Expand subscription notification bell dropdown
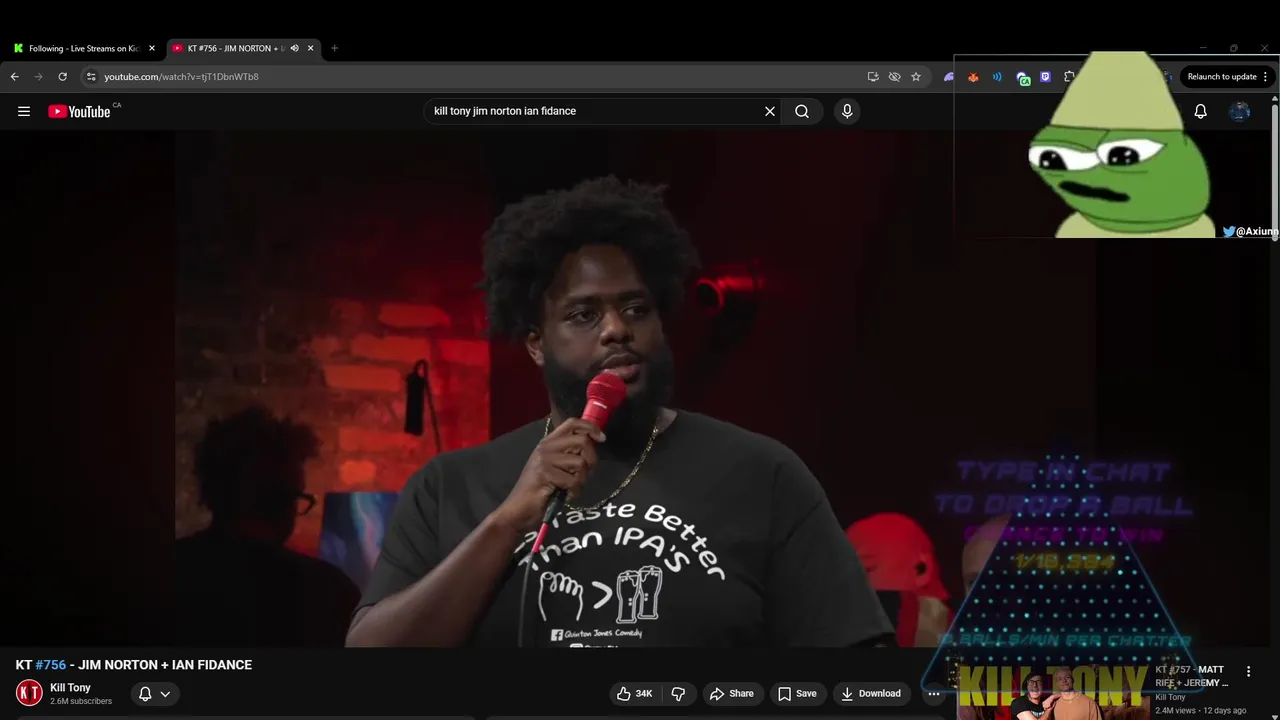Image resolution: width=1280 pixels, height=720 pixels. 154,693
